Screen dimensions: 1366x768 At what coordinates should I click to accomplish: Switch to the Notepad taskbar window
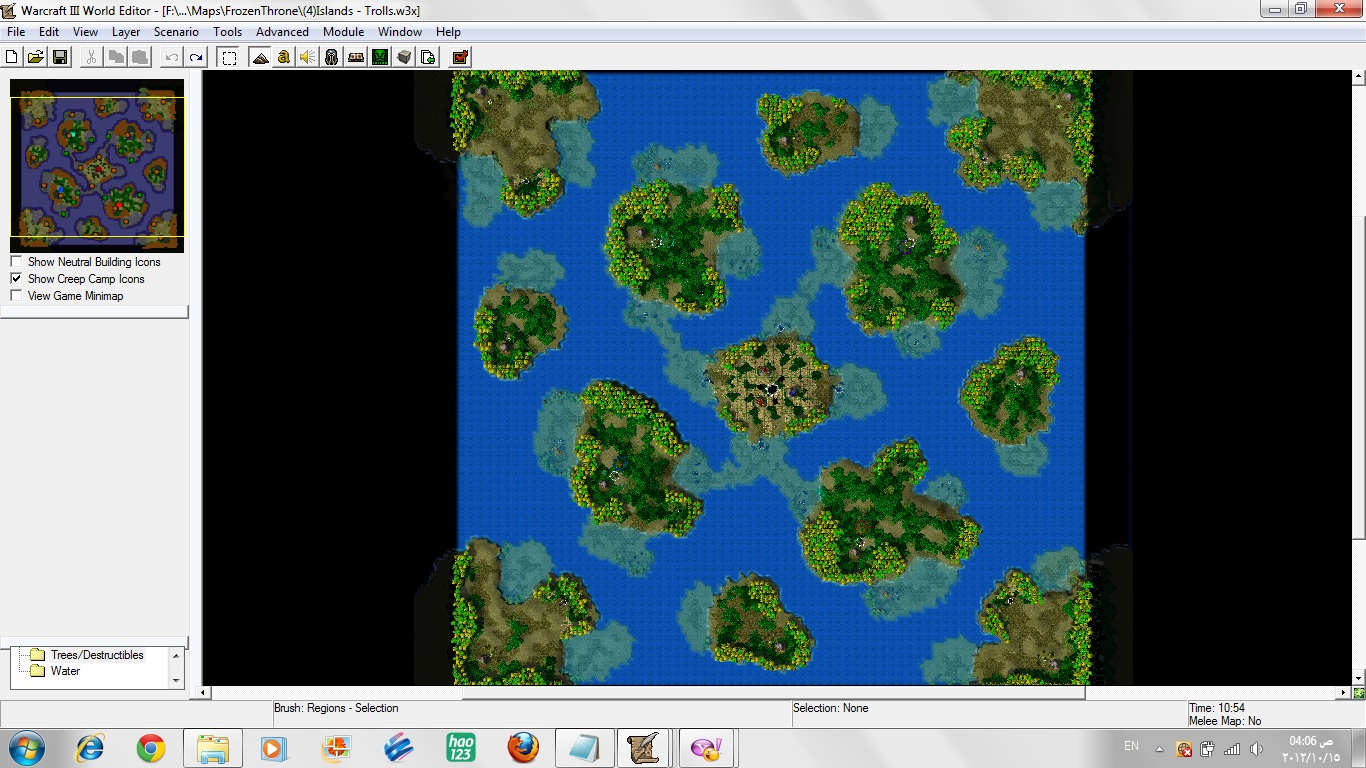click(585, 748)
